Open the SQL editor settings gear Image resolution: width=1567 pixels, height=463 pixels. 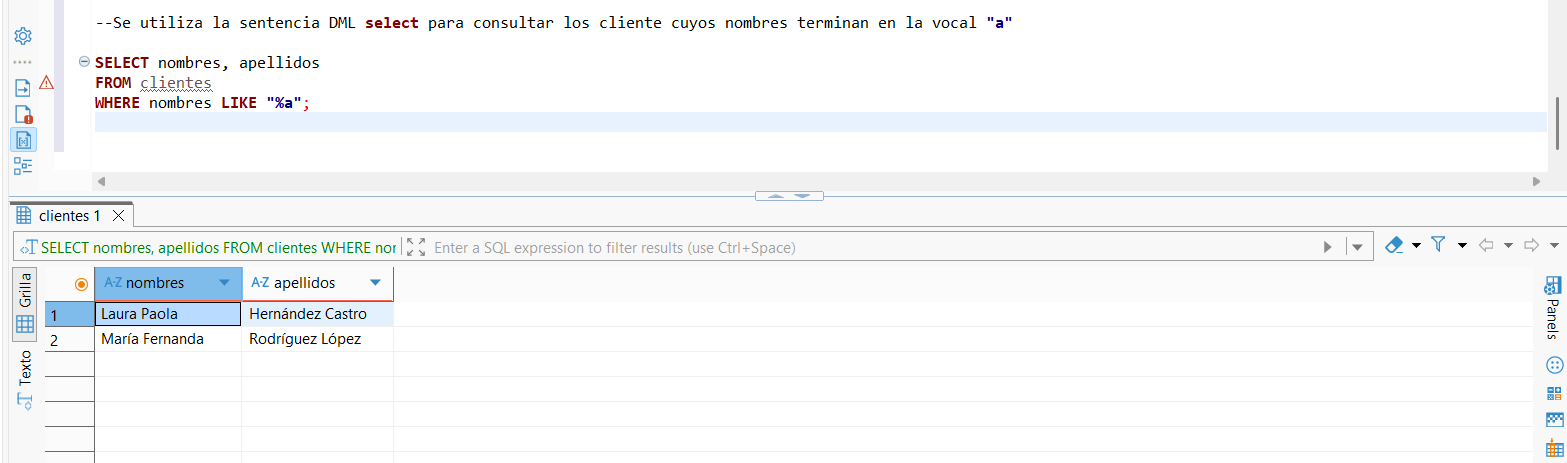coord(22,36)
